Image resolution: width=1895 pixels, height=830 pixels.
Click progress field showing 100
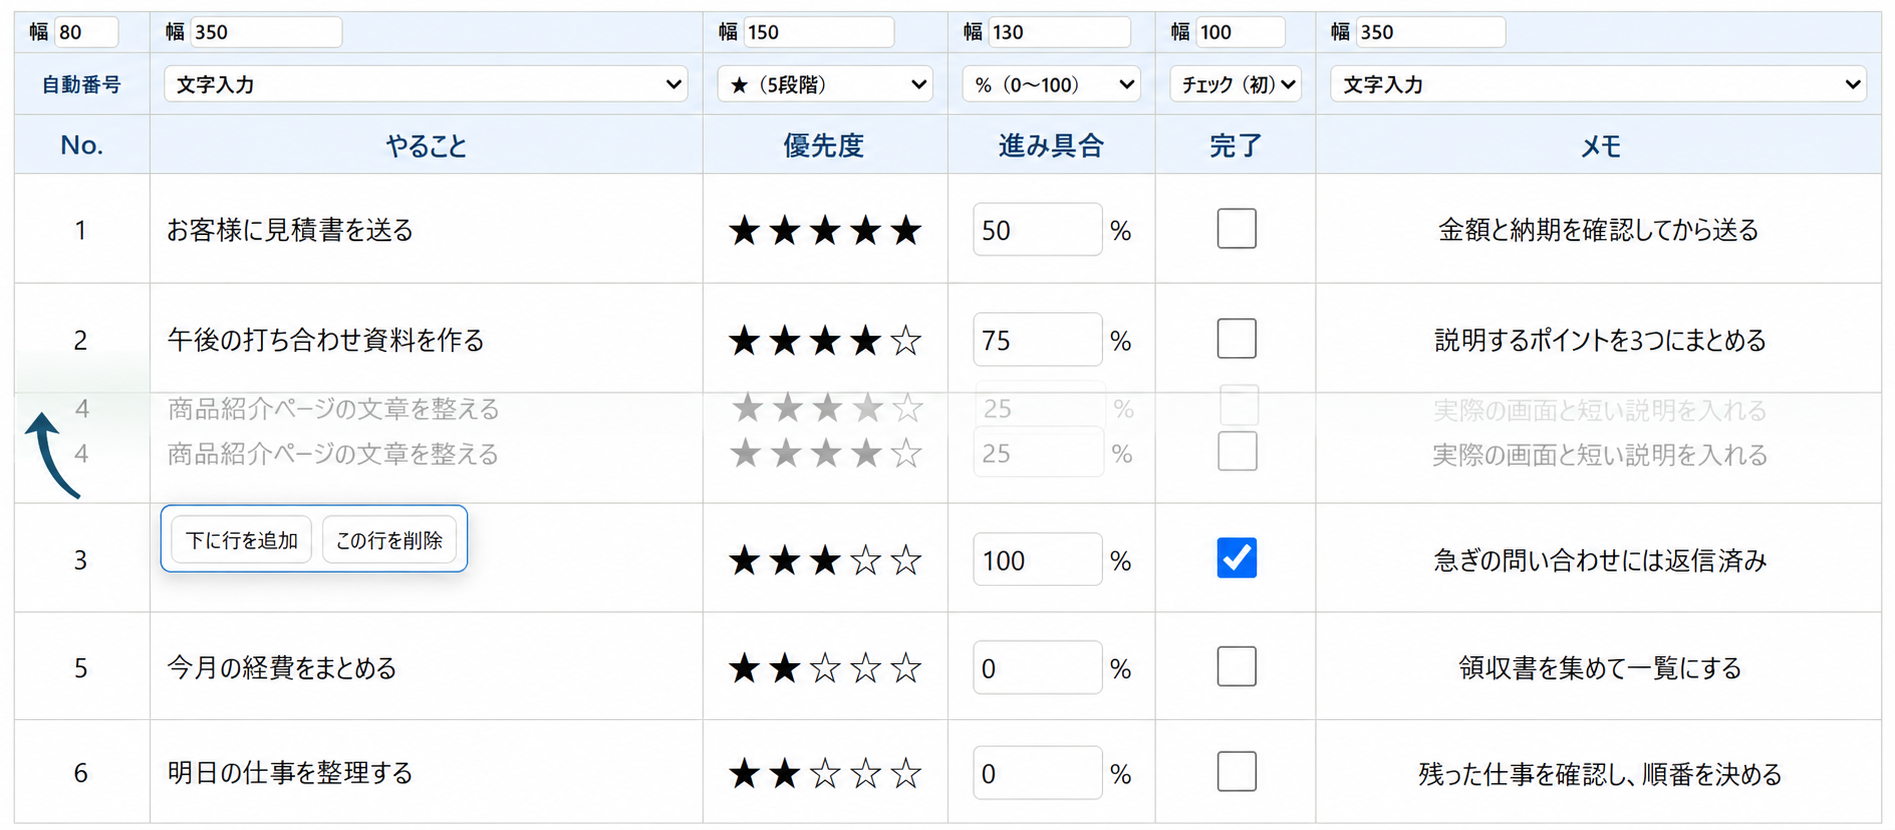(x=1037, y=560)
